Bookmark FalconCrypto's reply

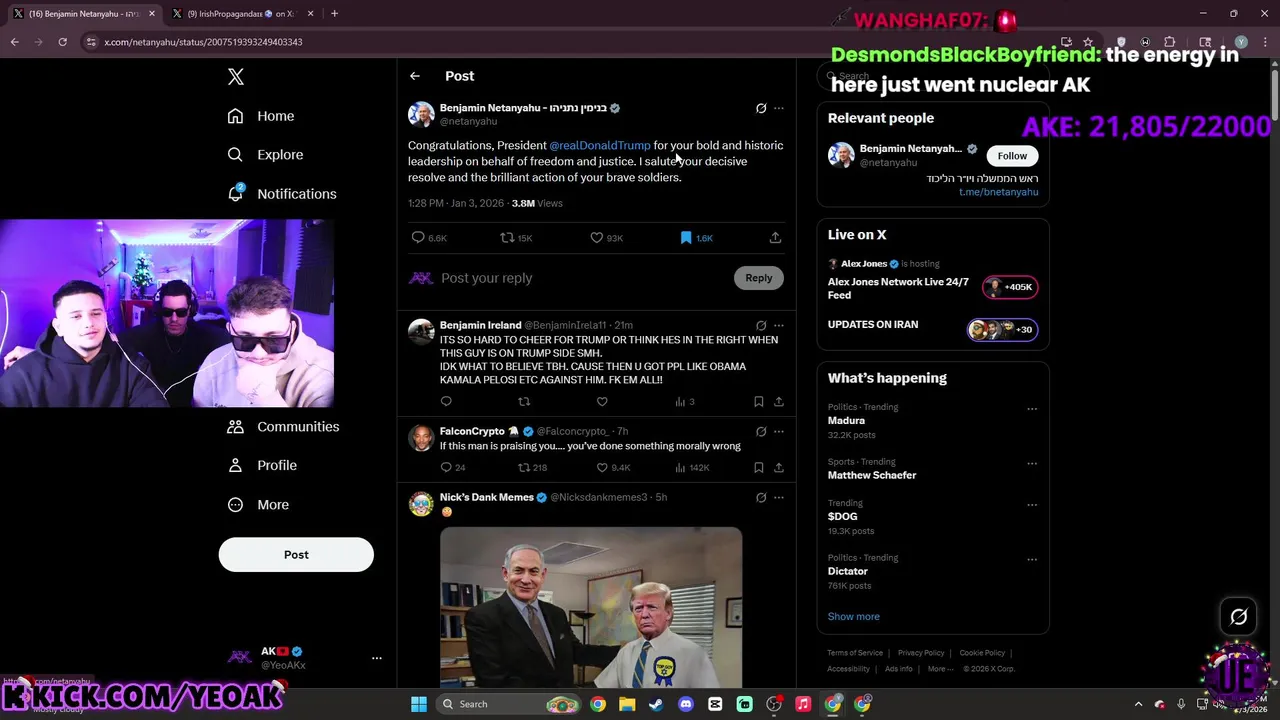759,468
